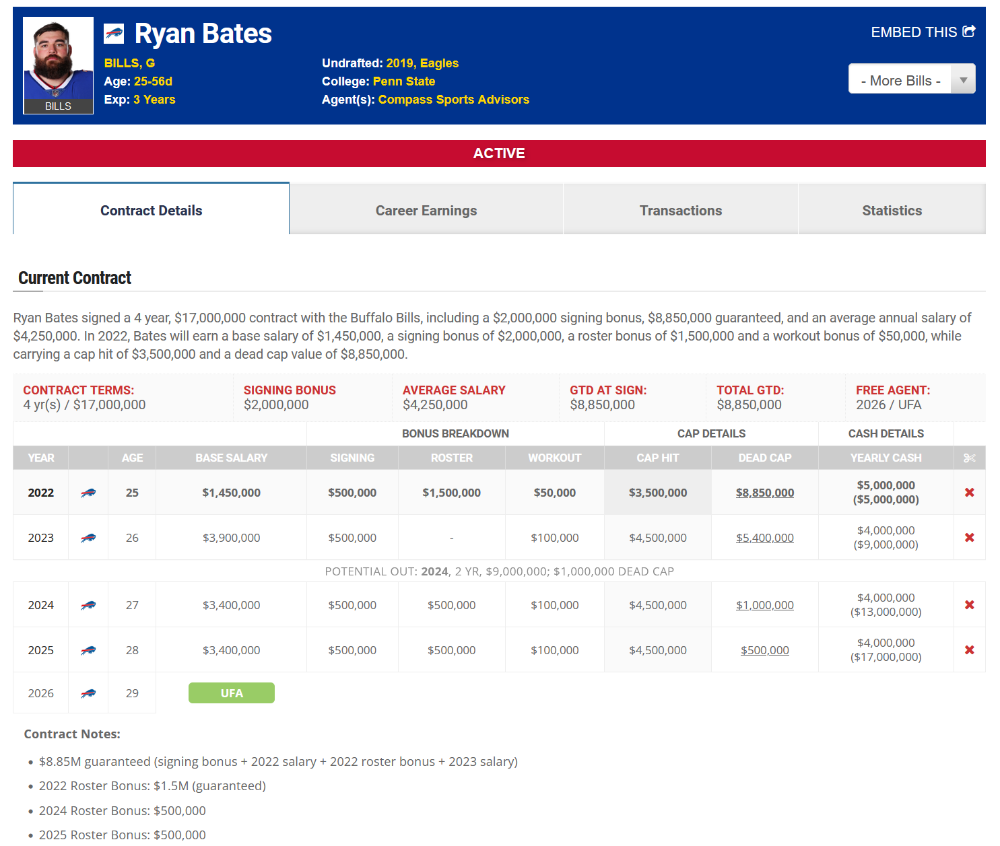Click the Bills team logo in the 2022 row
Image resolution: width=1000 pixels, height=846 pixels.
coord(89,493)
